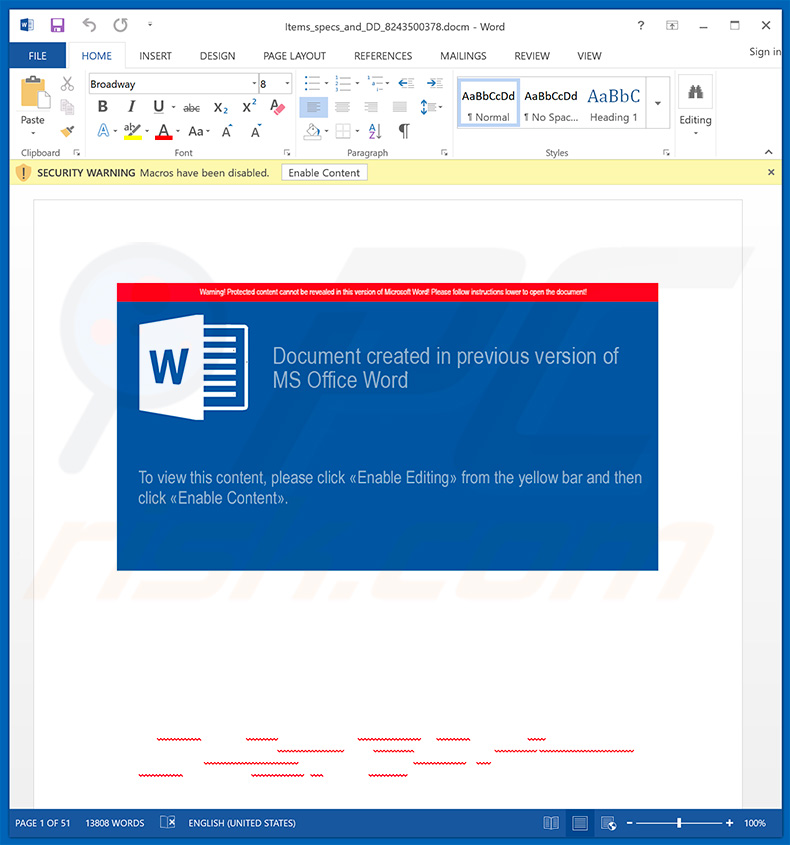This screenshot has width=790, height=845.
Task: Increase paragraph indent
Action: [434, 83]
